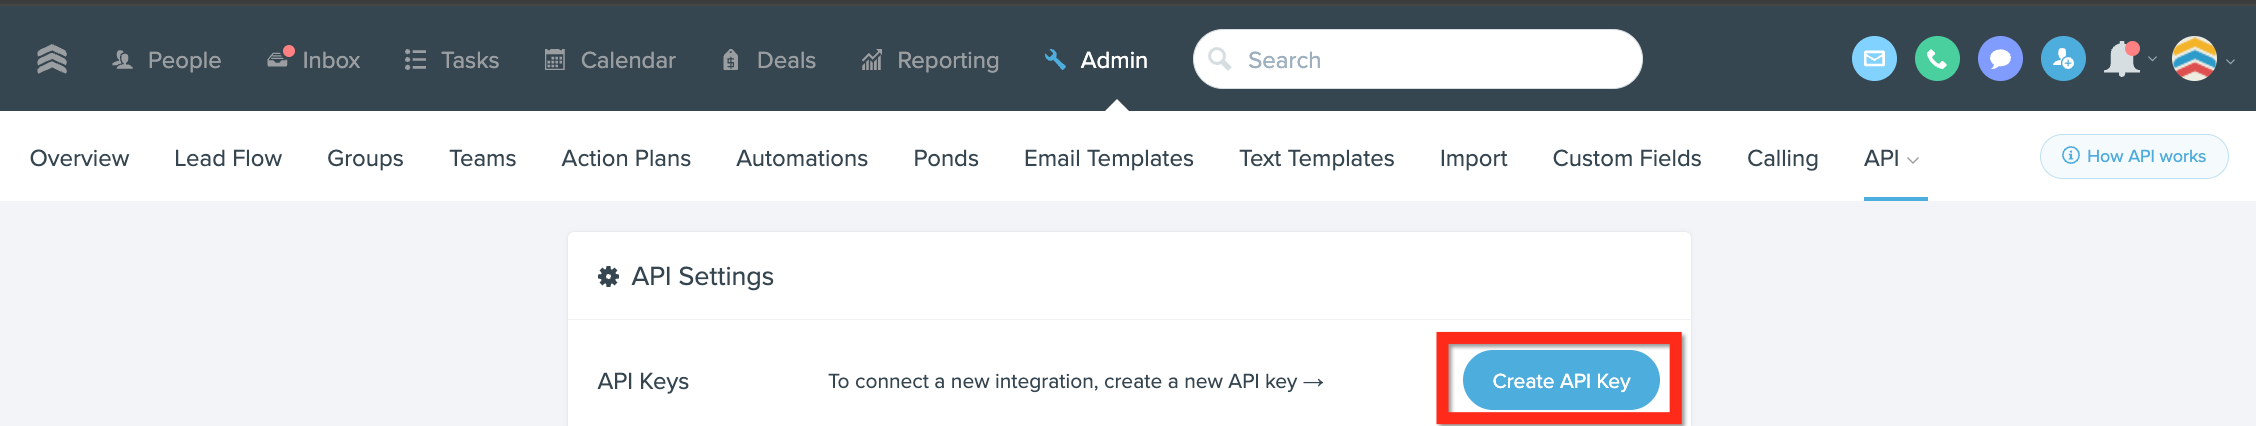This screenshot has height=426, width=2256.
Task: Expand the chevron beside the notifications bell
Action: tap(2152, 60)
